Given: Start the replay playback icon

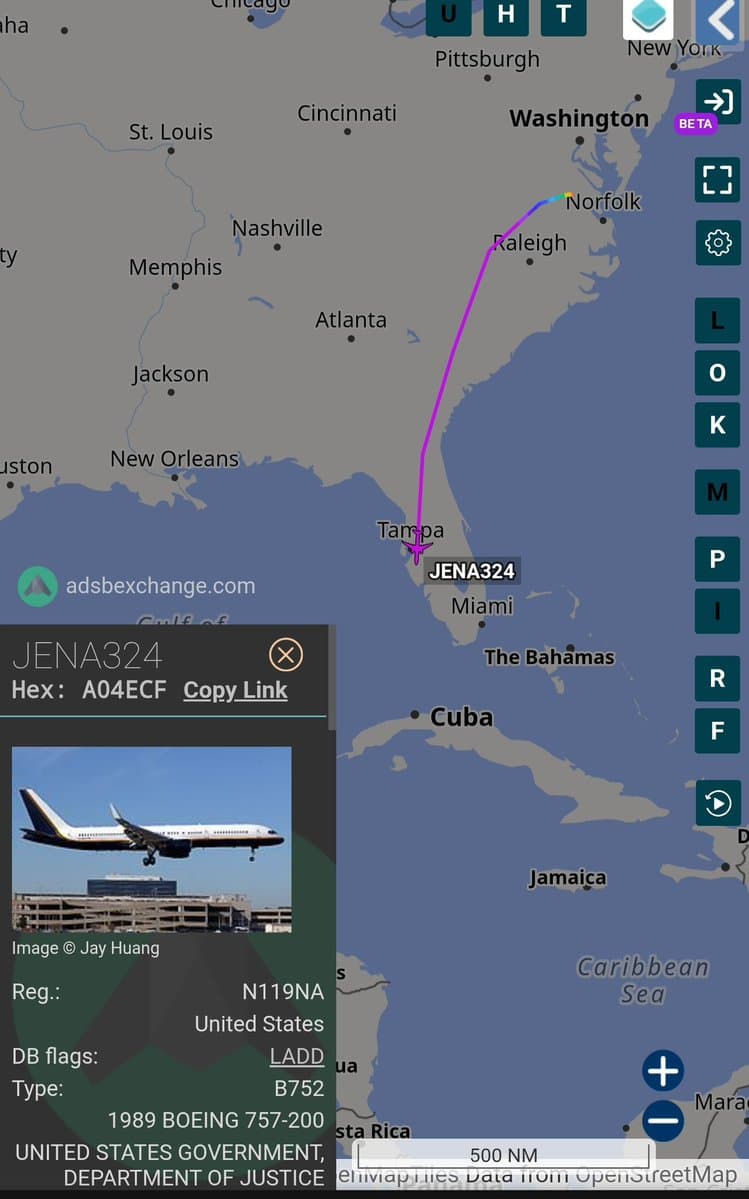Looking at the screenshot, I should tap(718, 803).
